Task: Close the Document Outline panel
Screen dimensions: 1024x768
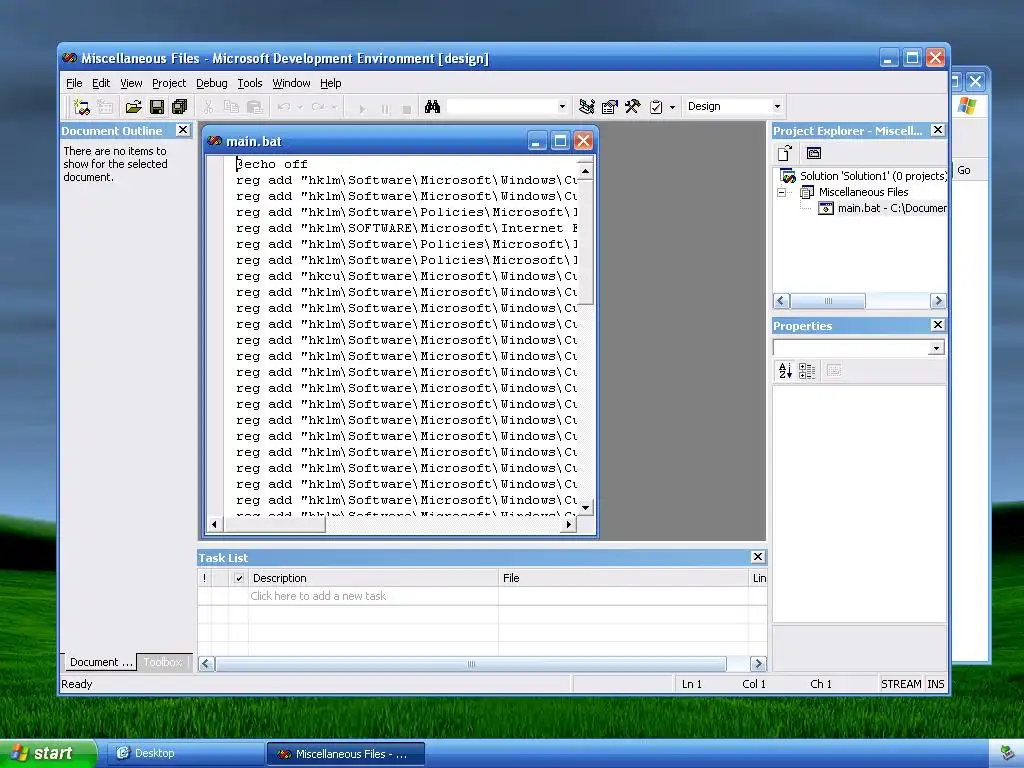Action: click(183, 131)
